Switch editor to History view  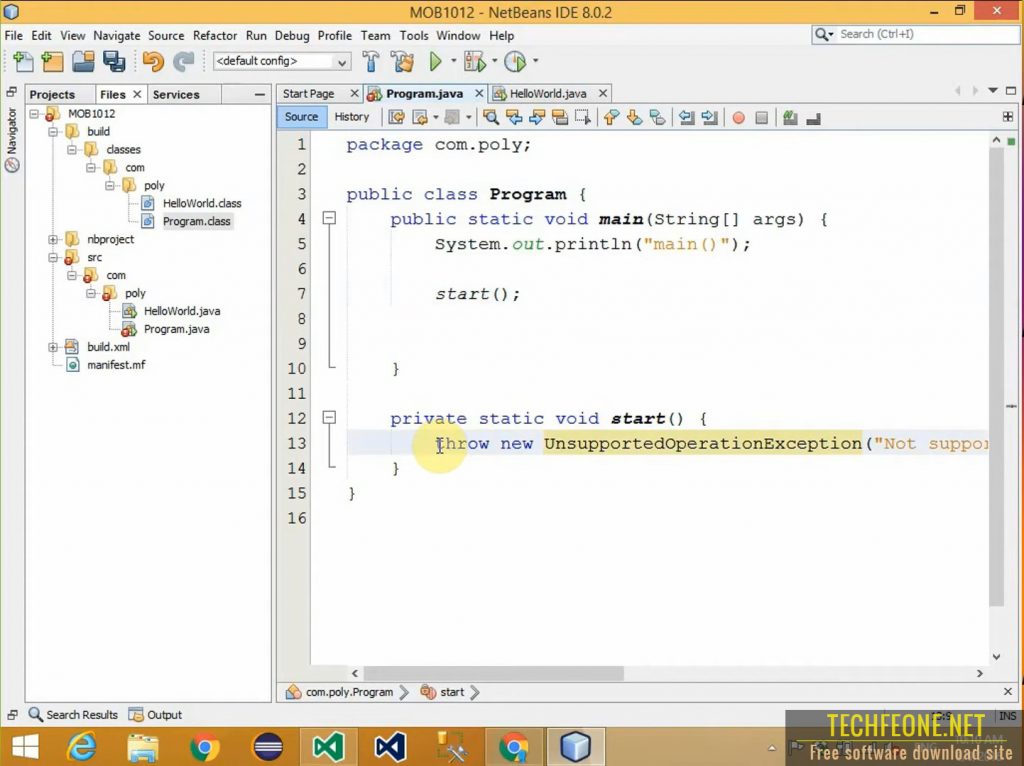tap(351, 117)
